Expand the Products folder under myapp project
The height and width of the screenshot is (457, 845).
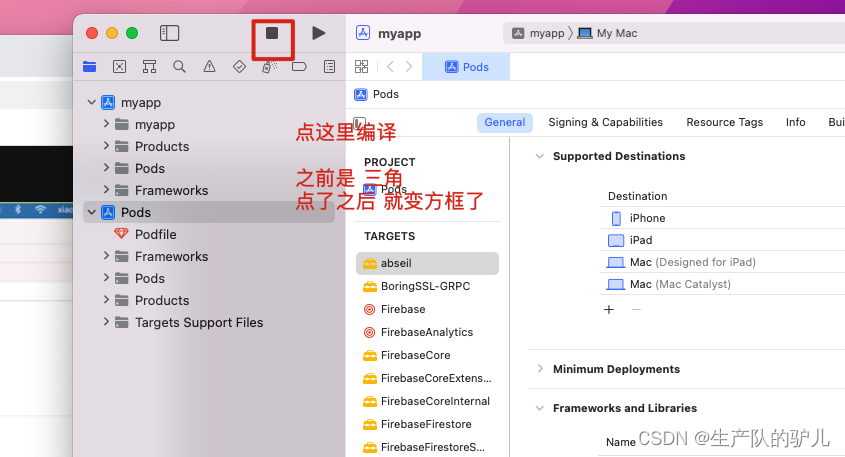106,147
